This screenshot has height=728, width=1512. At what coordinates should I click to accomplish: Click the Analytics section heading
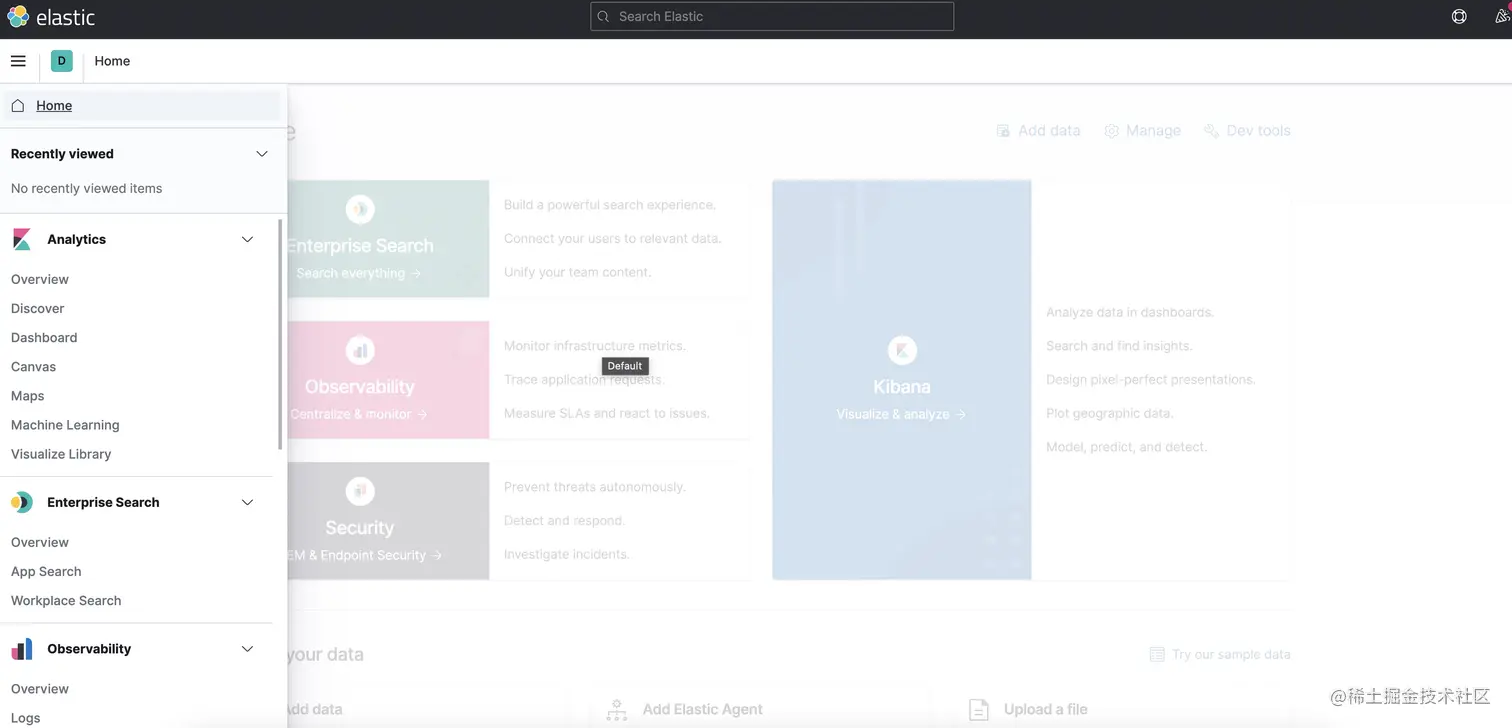(x=76, y=239)
